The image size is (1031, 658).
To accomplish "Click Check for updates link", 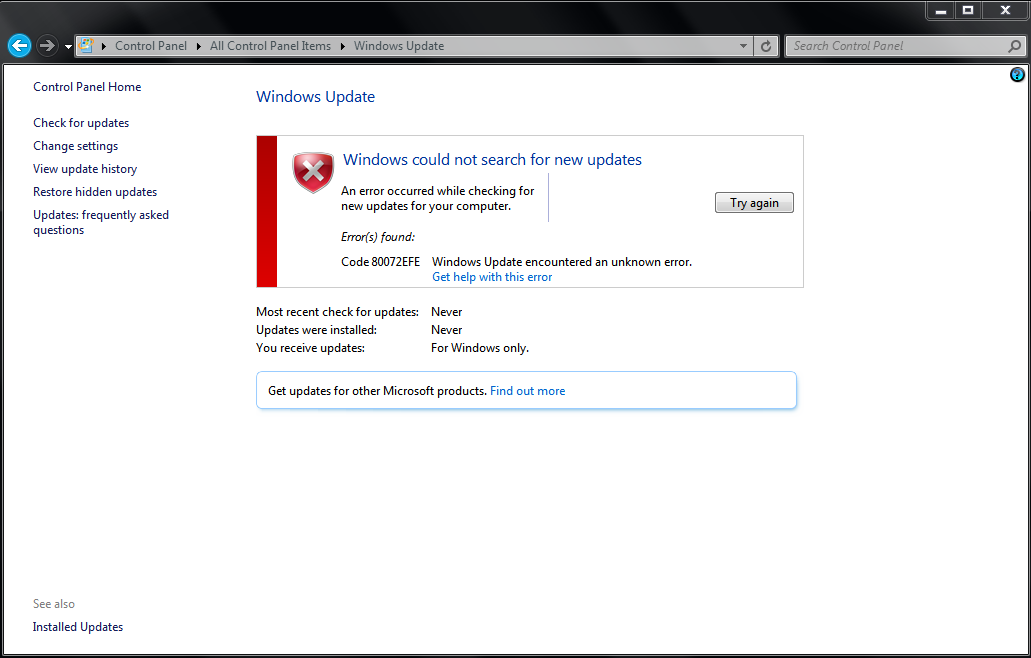I will tap(81, 123).
